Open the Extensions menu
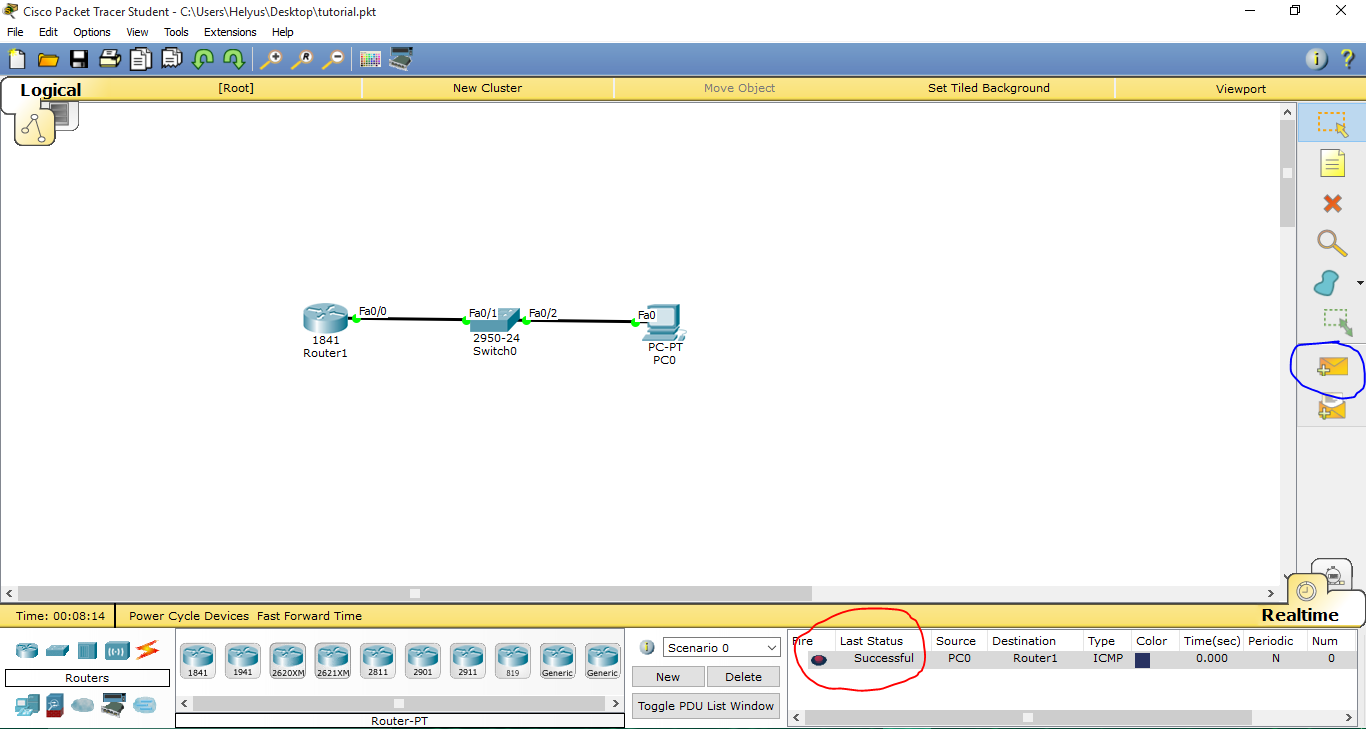 click(x=230, y=32)
